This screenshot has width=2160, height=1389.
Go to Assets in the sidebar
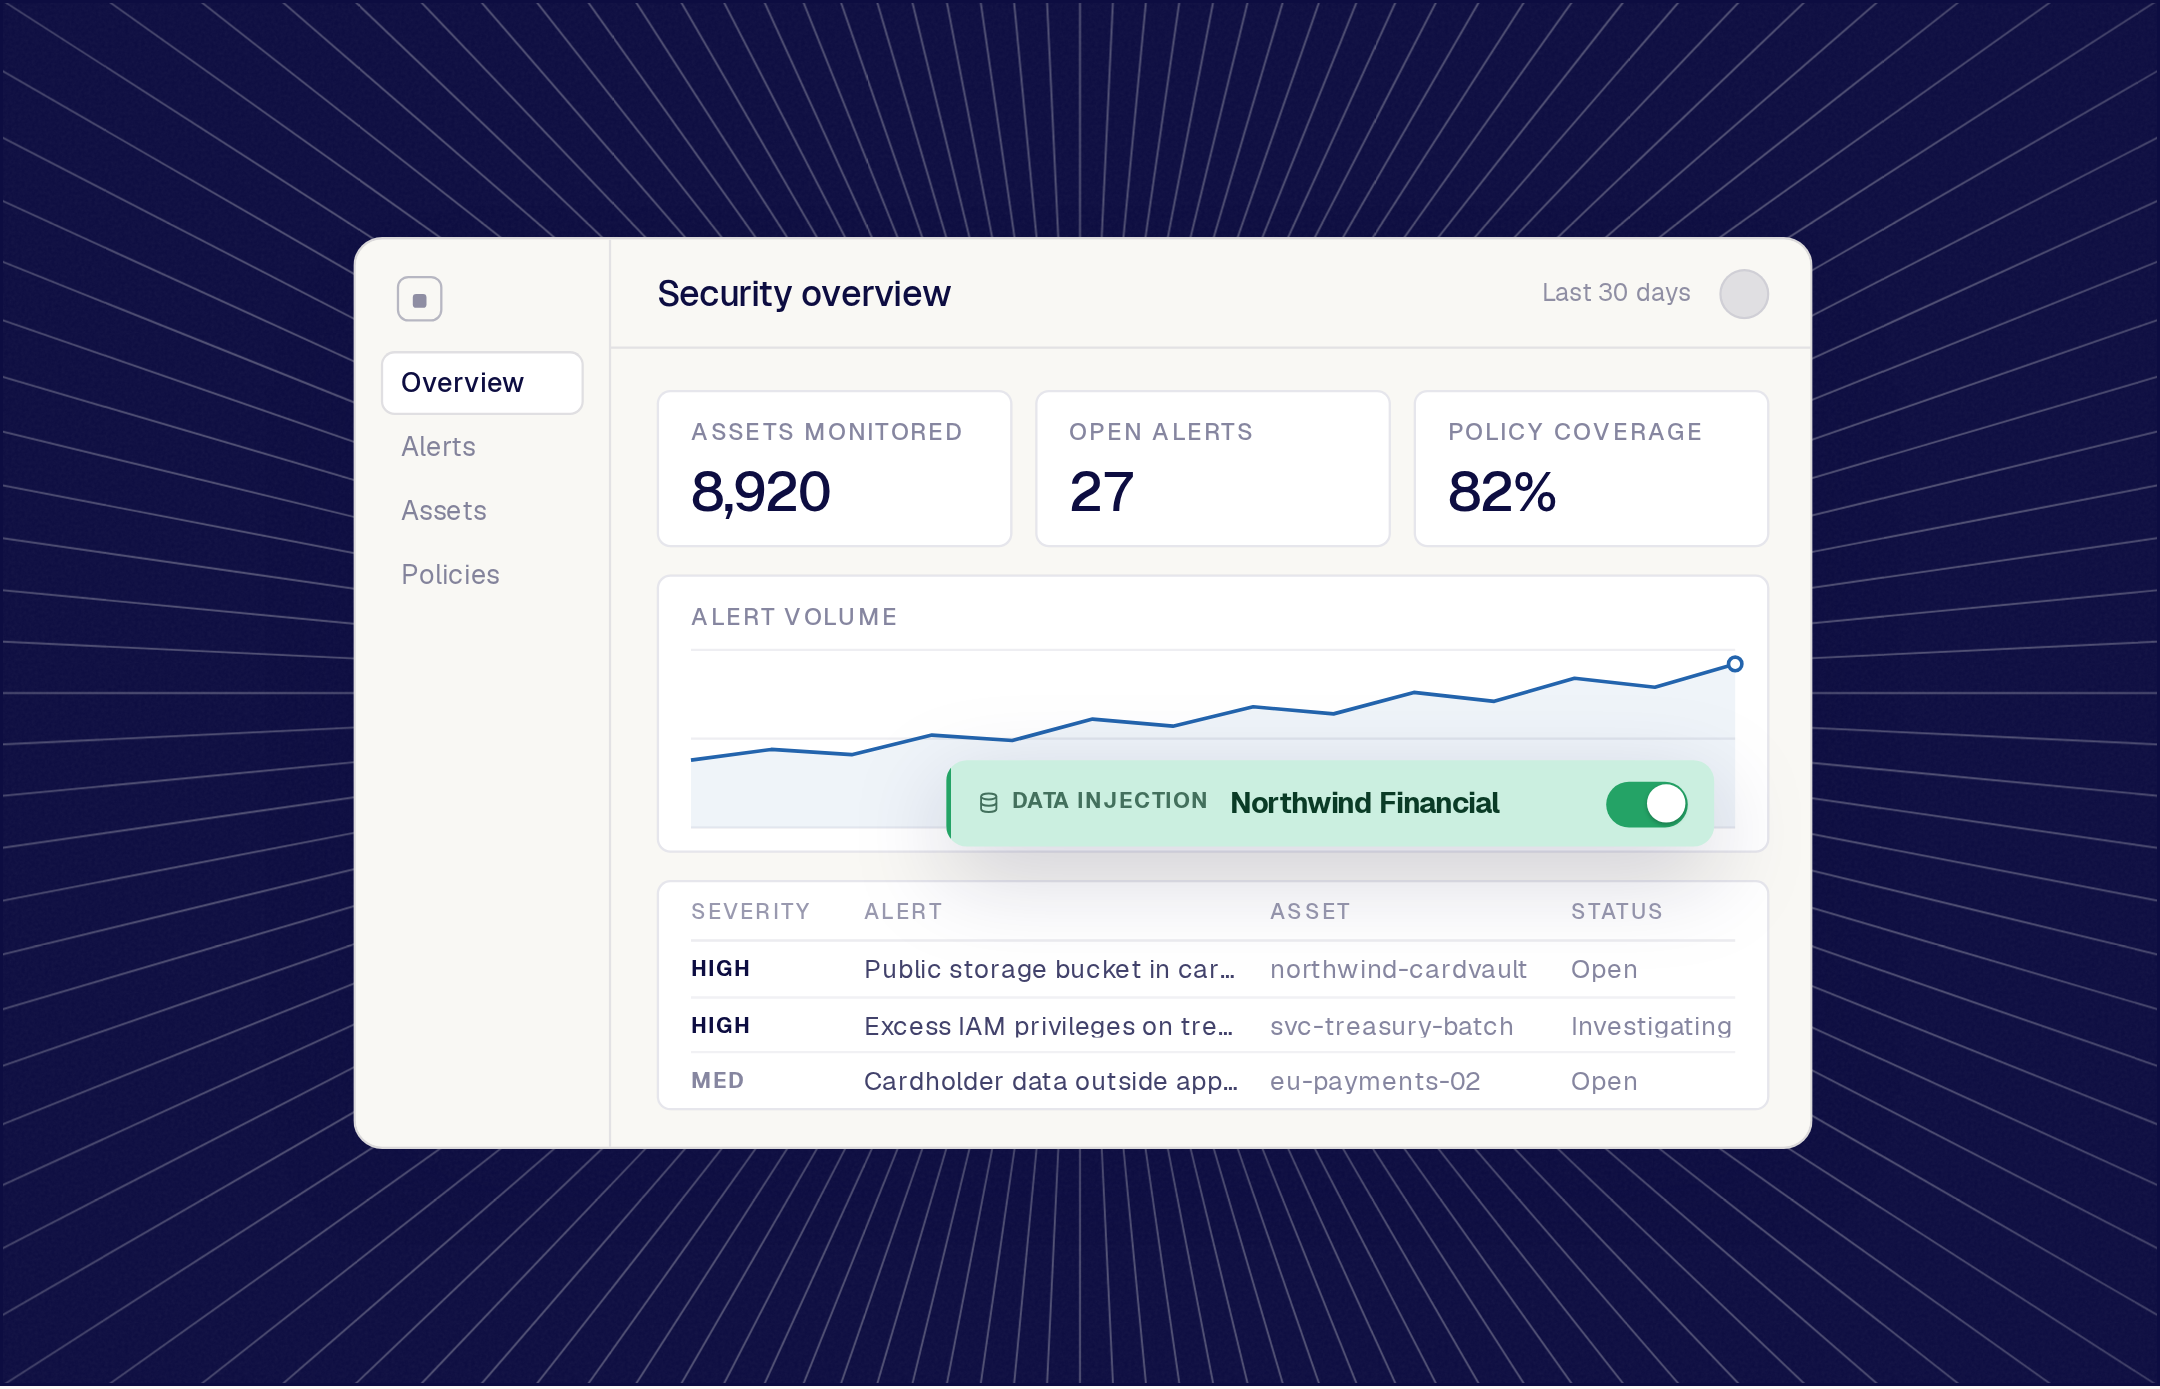click(444, 511)
